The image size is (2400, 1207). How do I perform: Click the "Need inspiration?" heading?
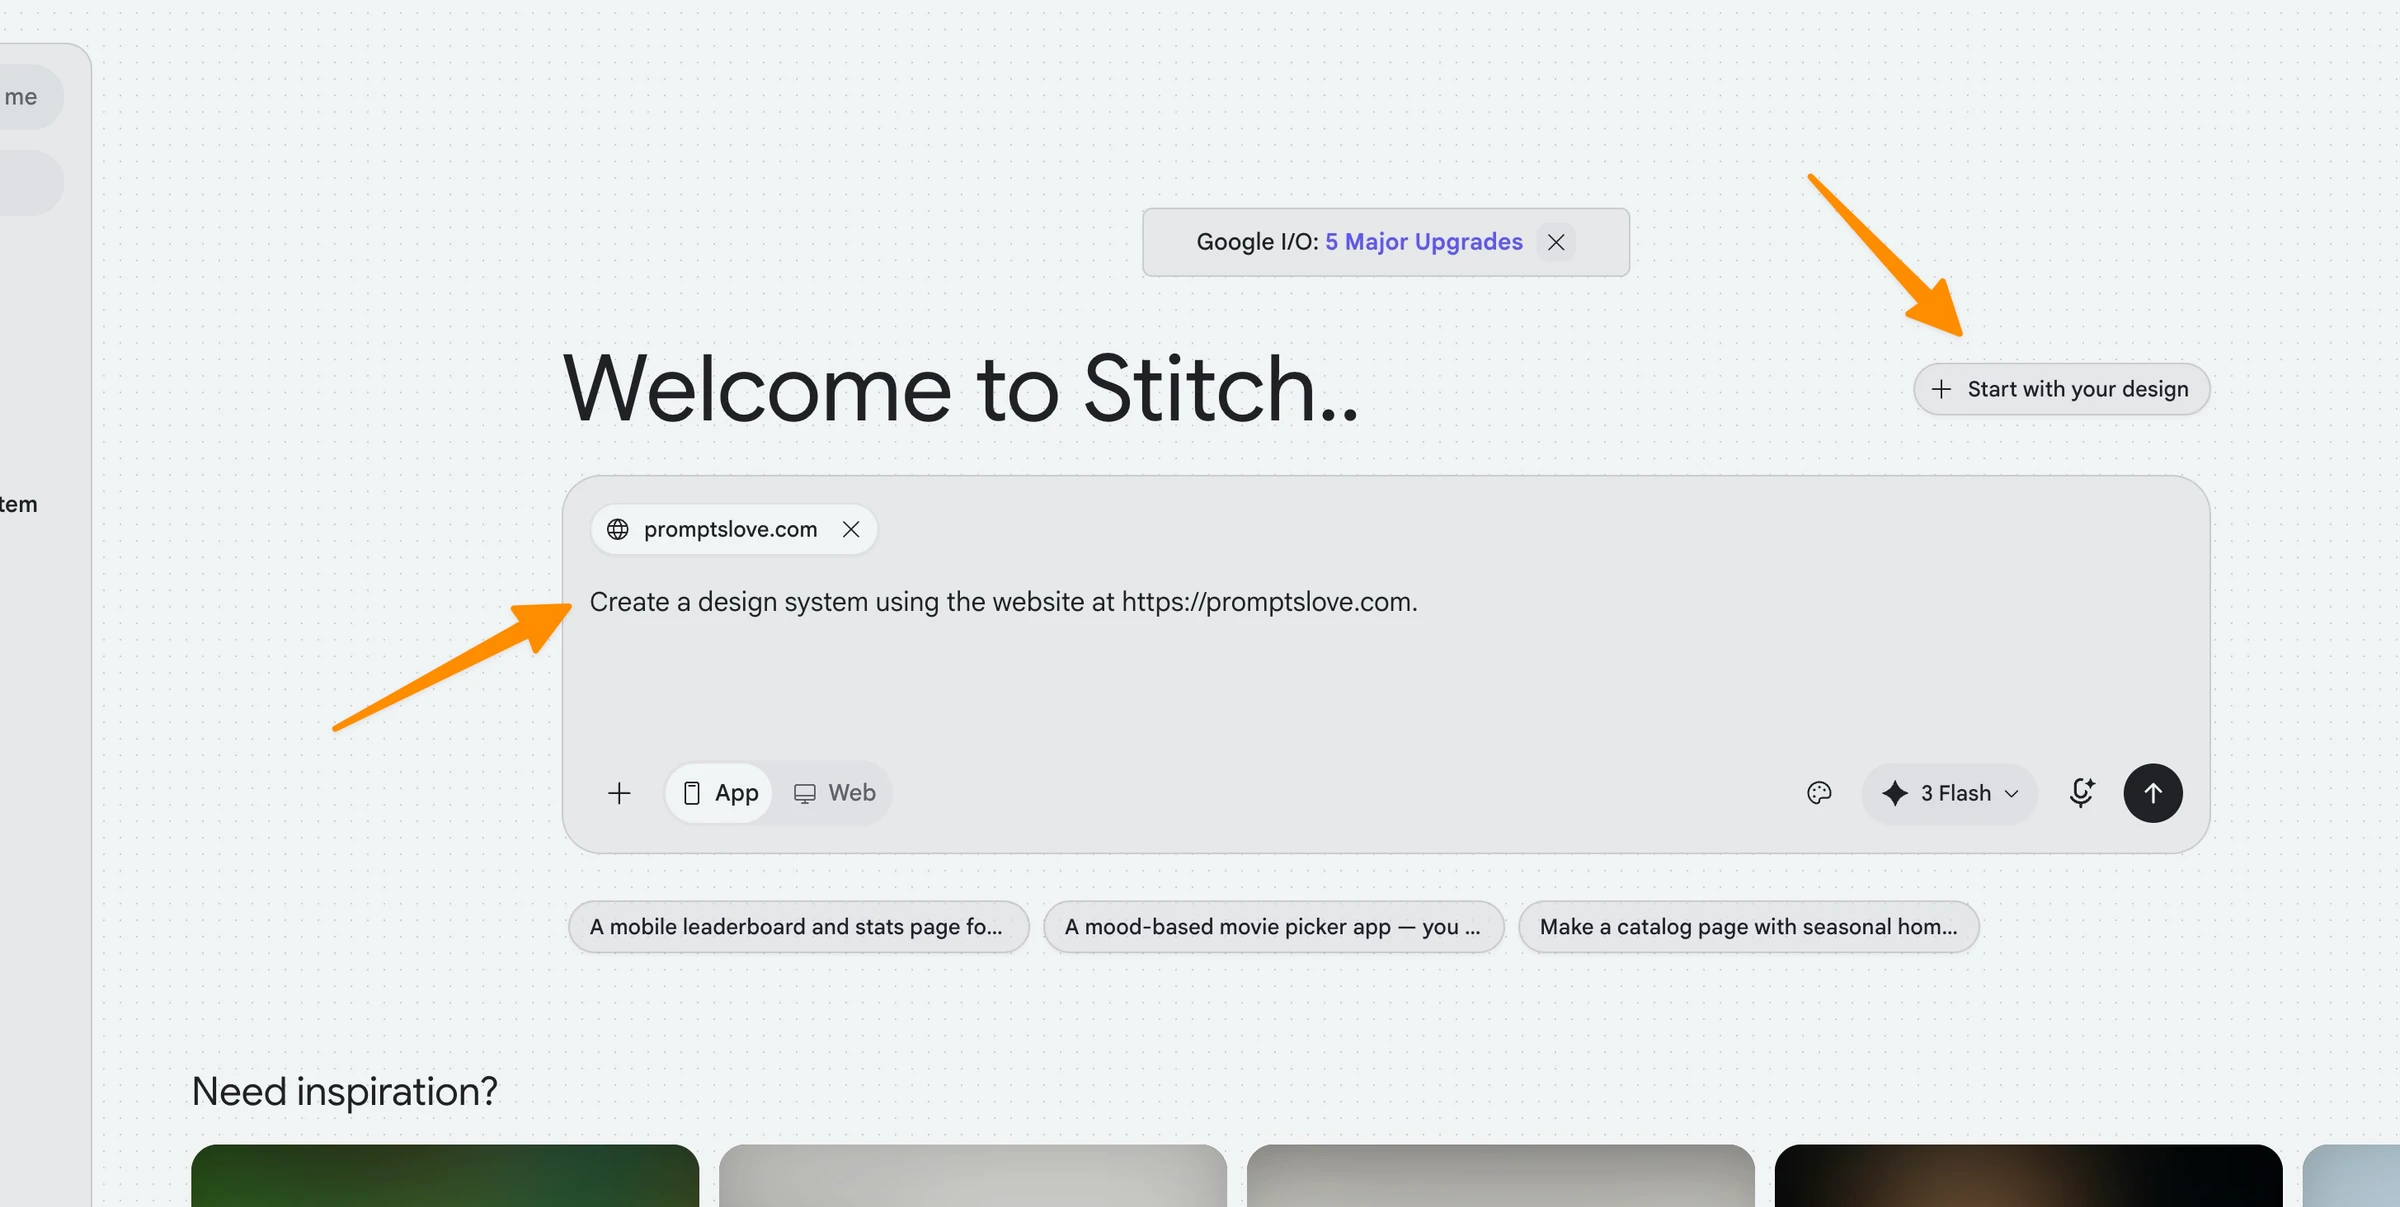[x=344, y=1091]
